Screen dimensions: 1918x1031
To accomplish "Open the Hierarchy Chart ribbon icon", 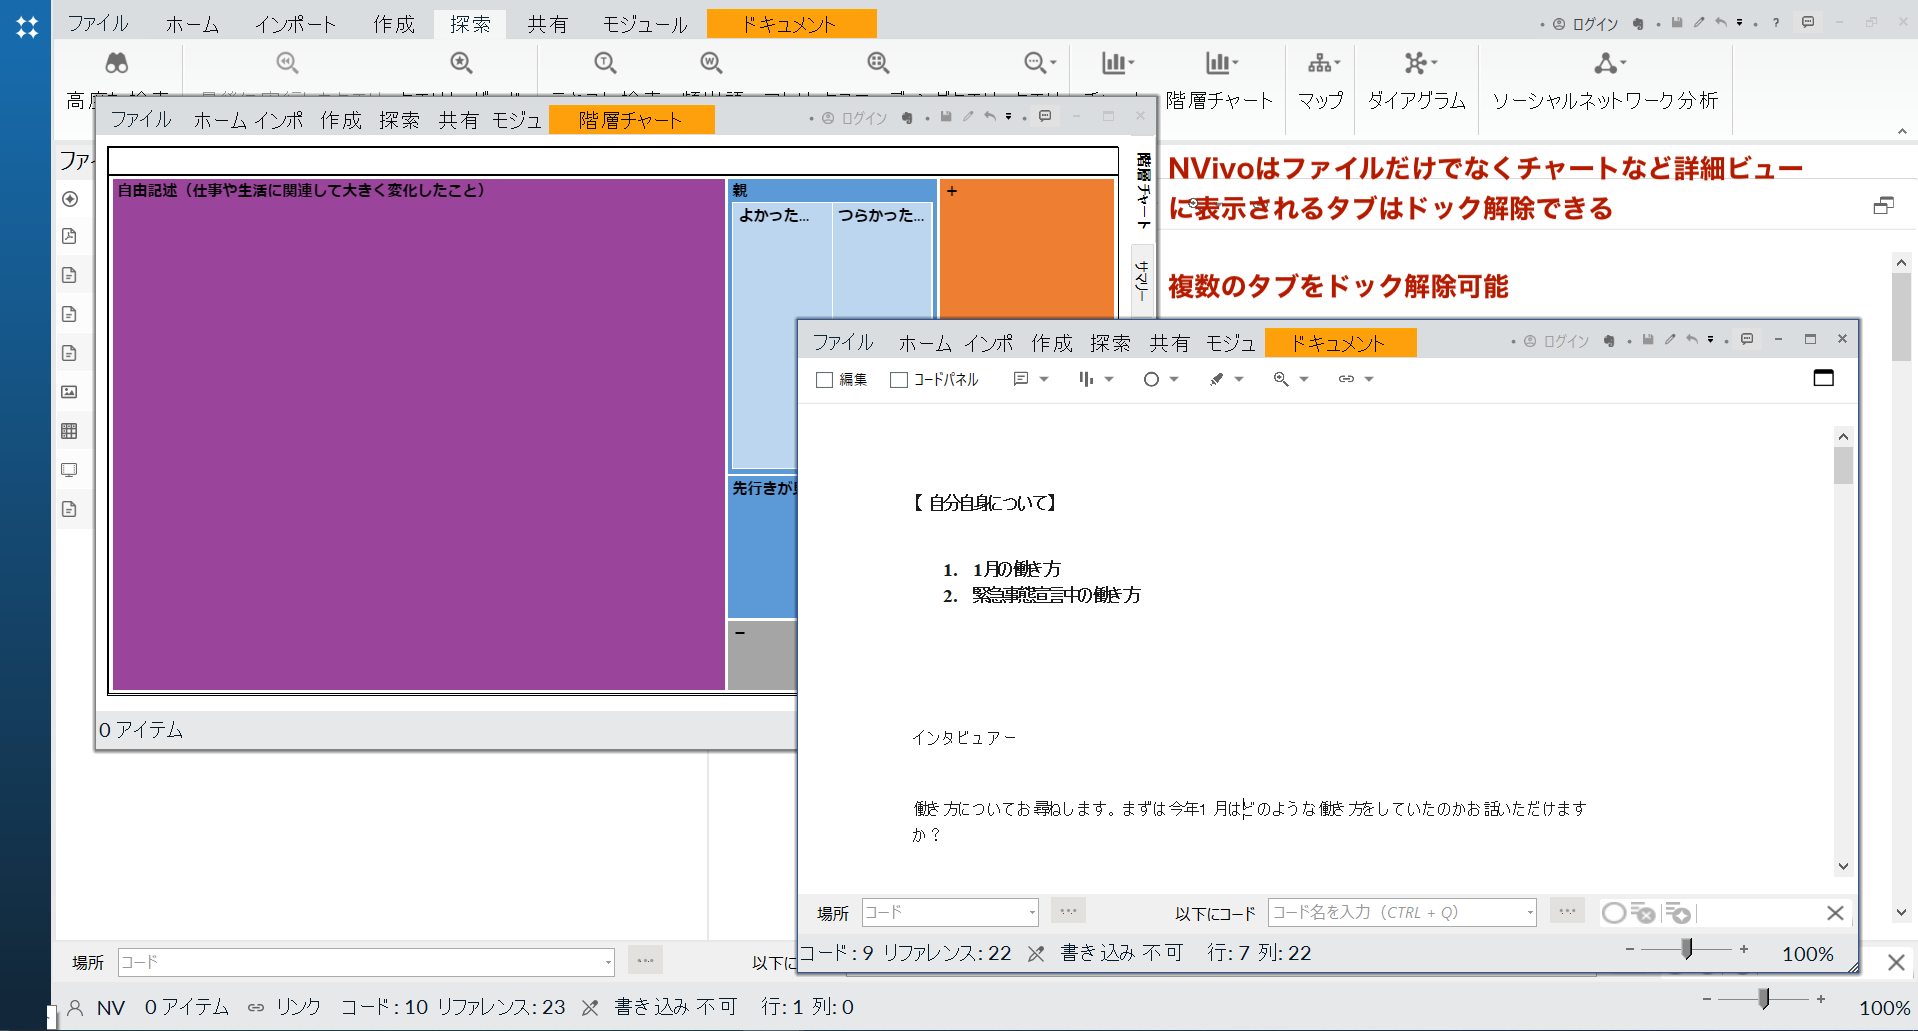I will pyautogui.click(x=1219, y=63).
